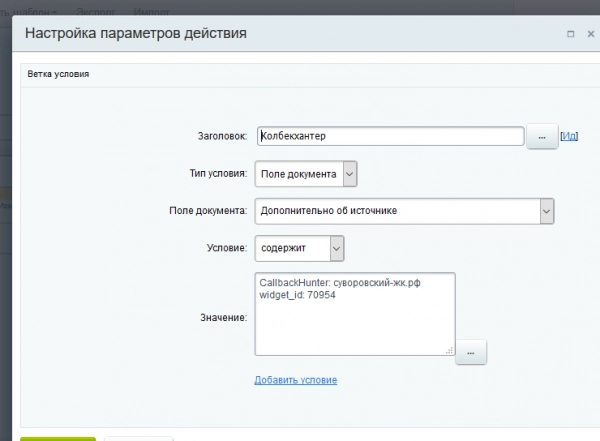Screen dimensions: 600x441
Task: Open the Условие dropdown showing 'содержит'
Action: click(299, 247)
